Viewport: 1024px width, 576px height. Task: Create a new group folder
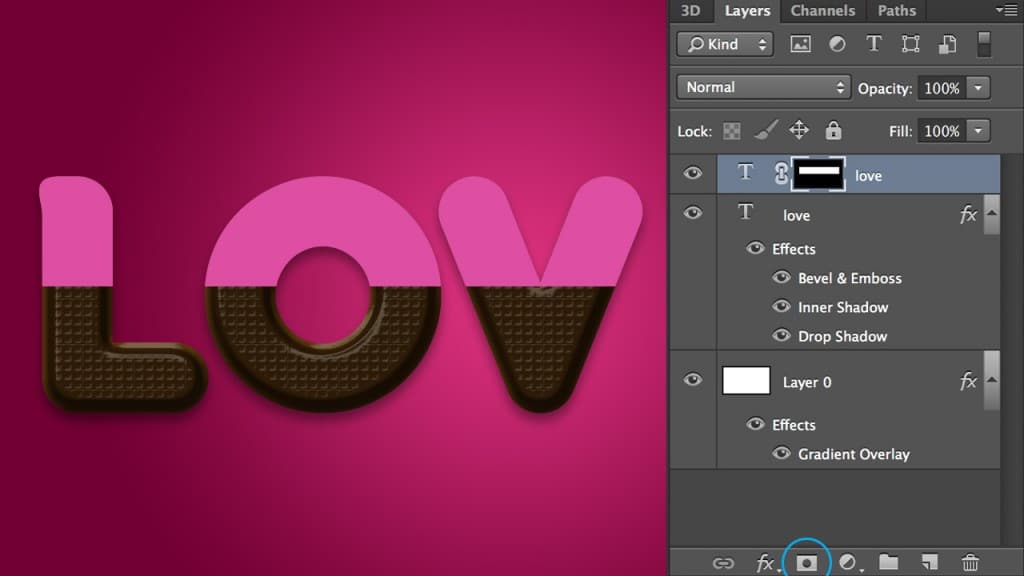click(x=888, y=563)
